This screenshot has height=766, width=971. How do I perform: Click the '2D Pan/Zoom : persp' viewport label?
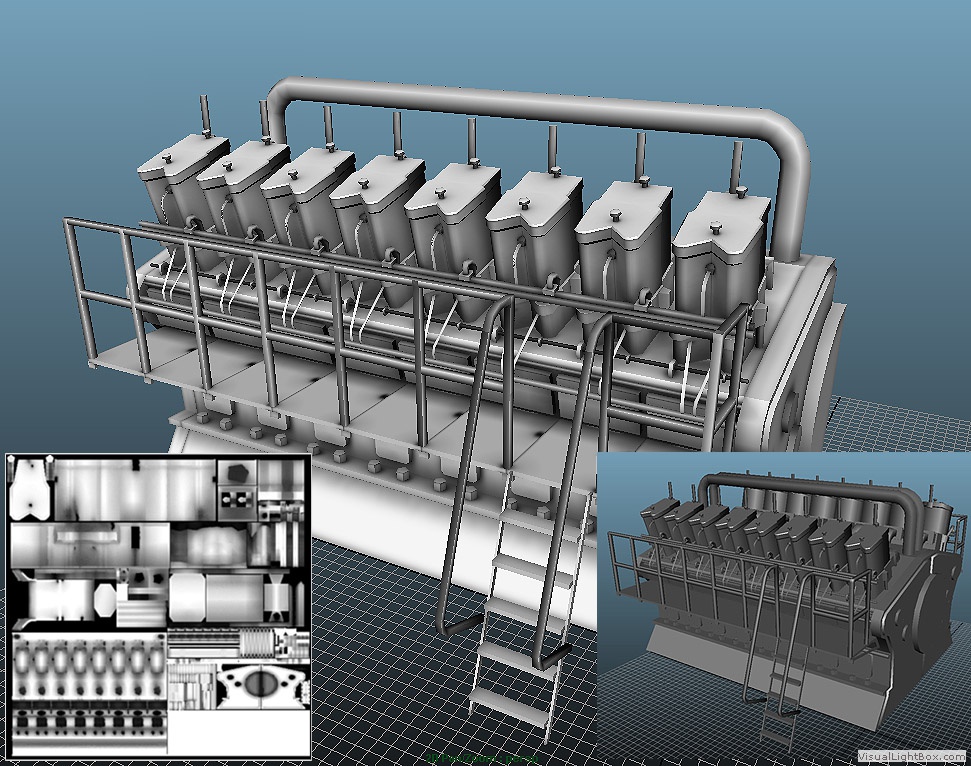point(482,759)
